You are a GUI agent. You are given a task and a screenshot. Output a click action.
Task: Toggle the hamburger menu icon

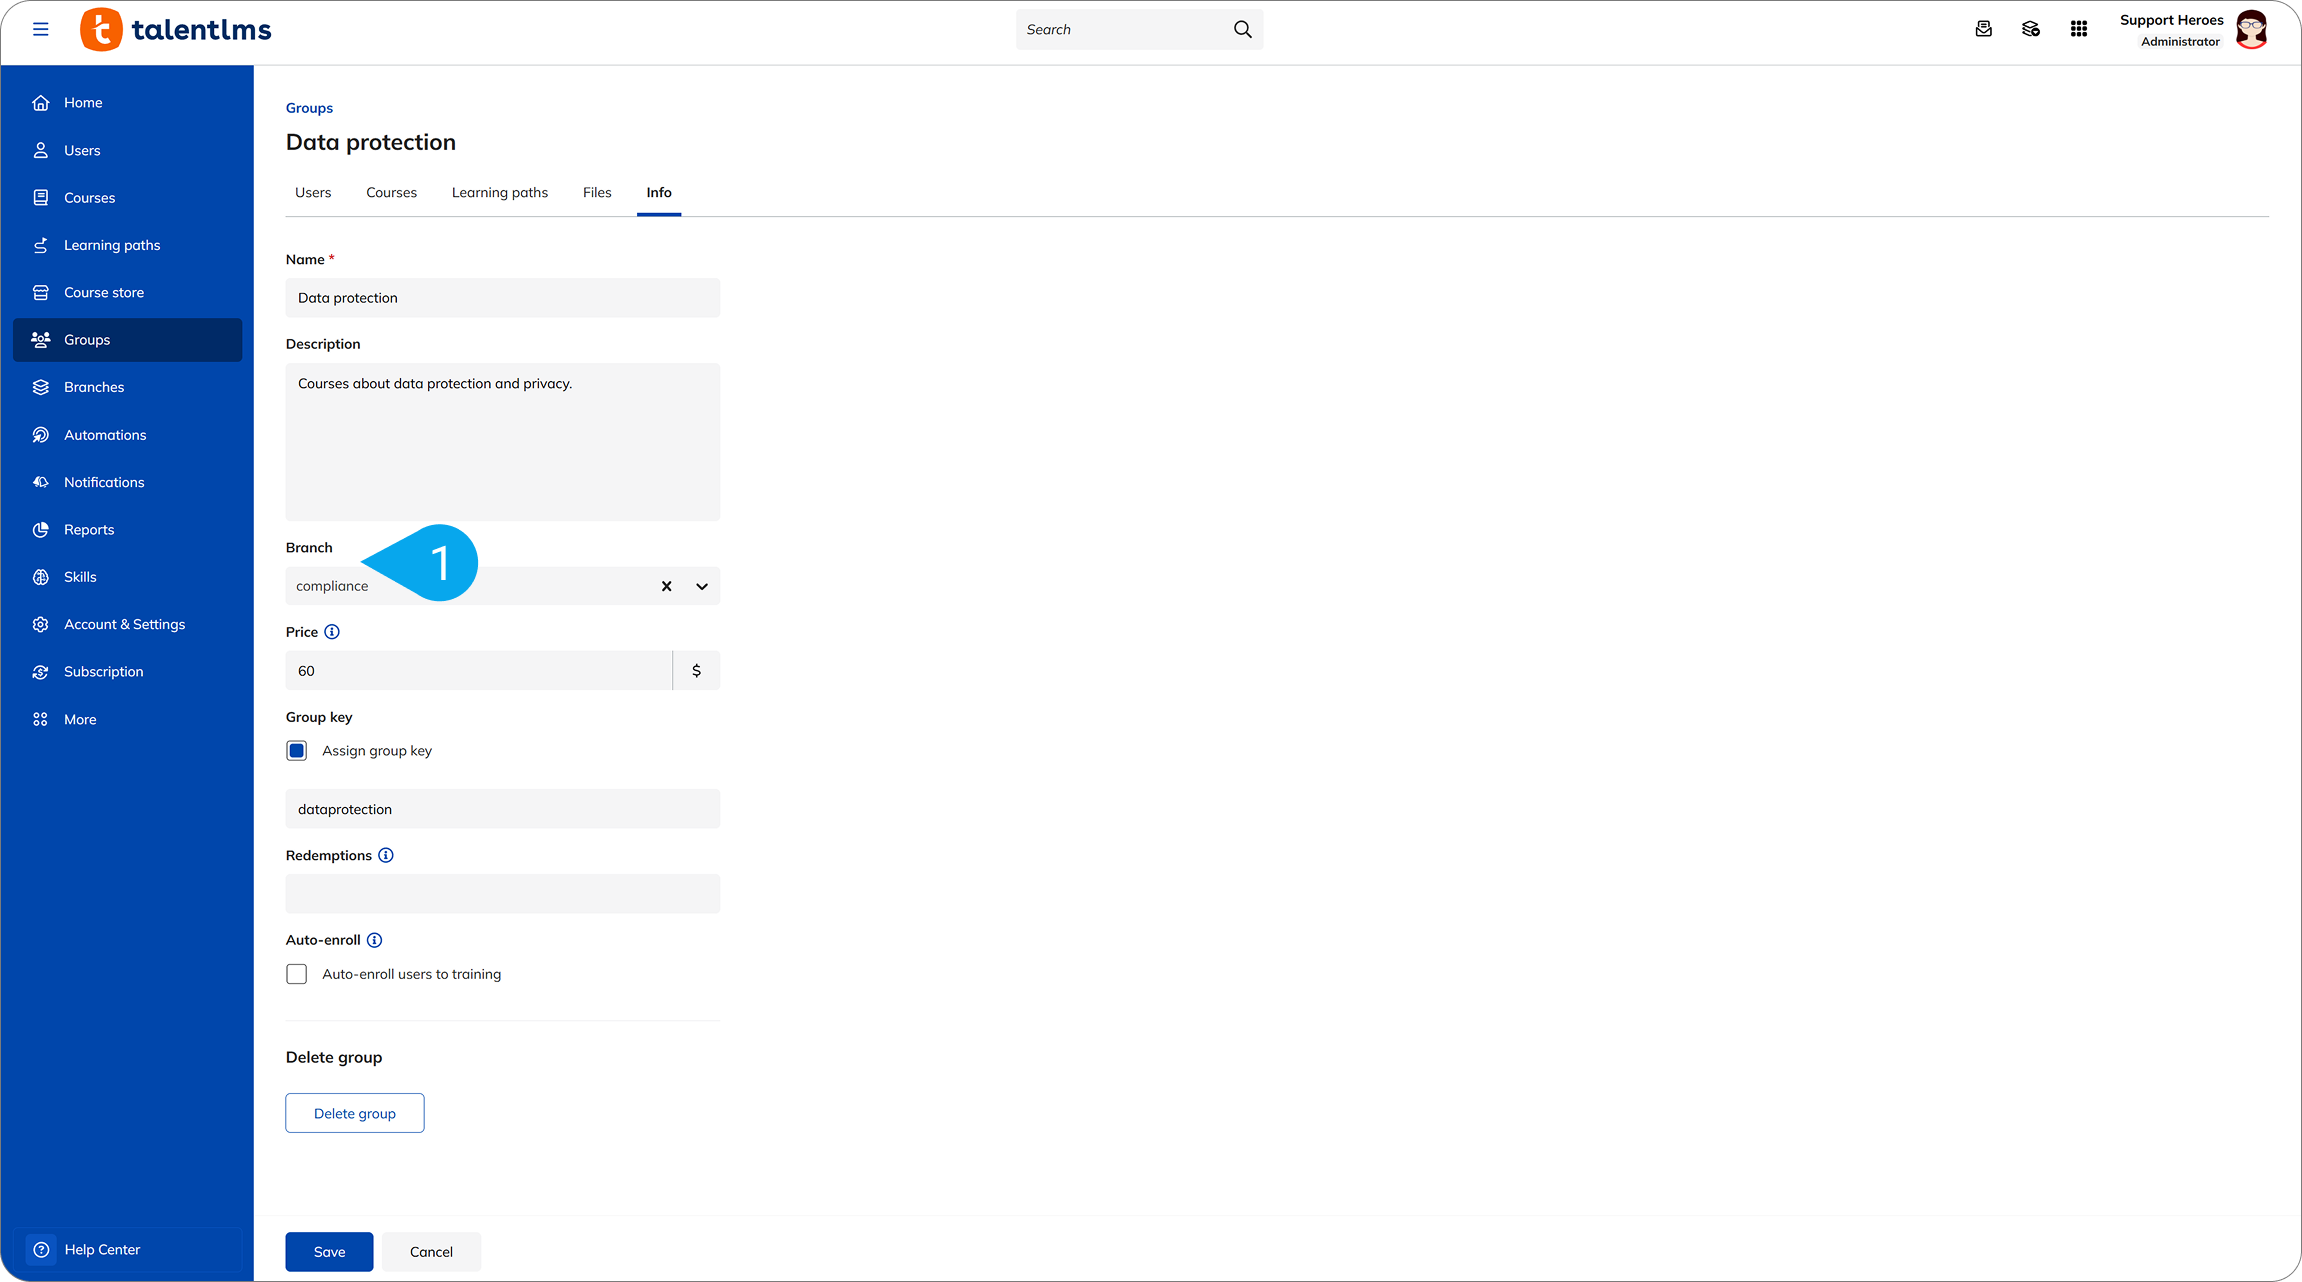pos(41,29)
